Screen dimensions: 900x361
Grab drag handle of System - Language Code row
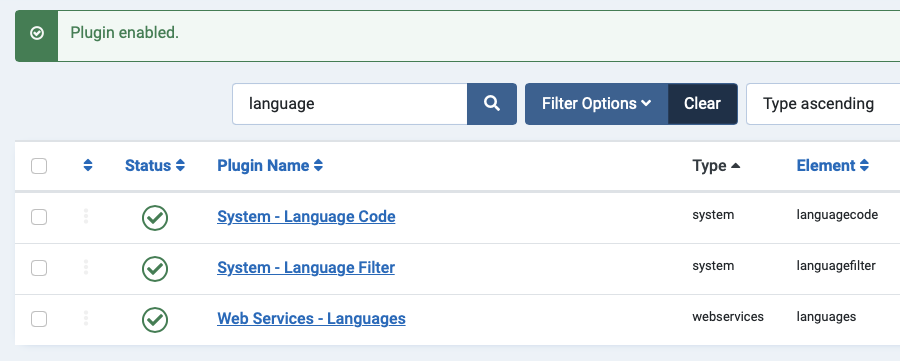pos(86,216)
